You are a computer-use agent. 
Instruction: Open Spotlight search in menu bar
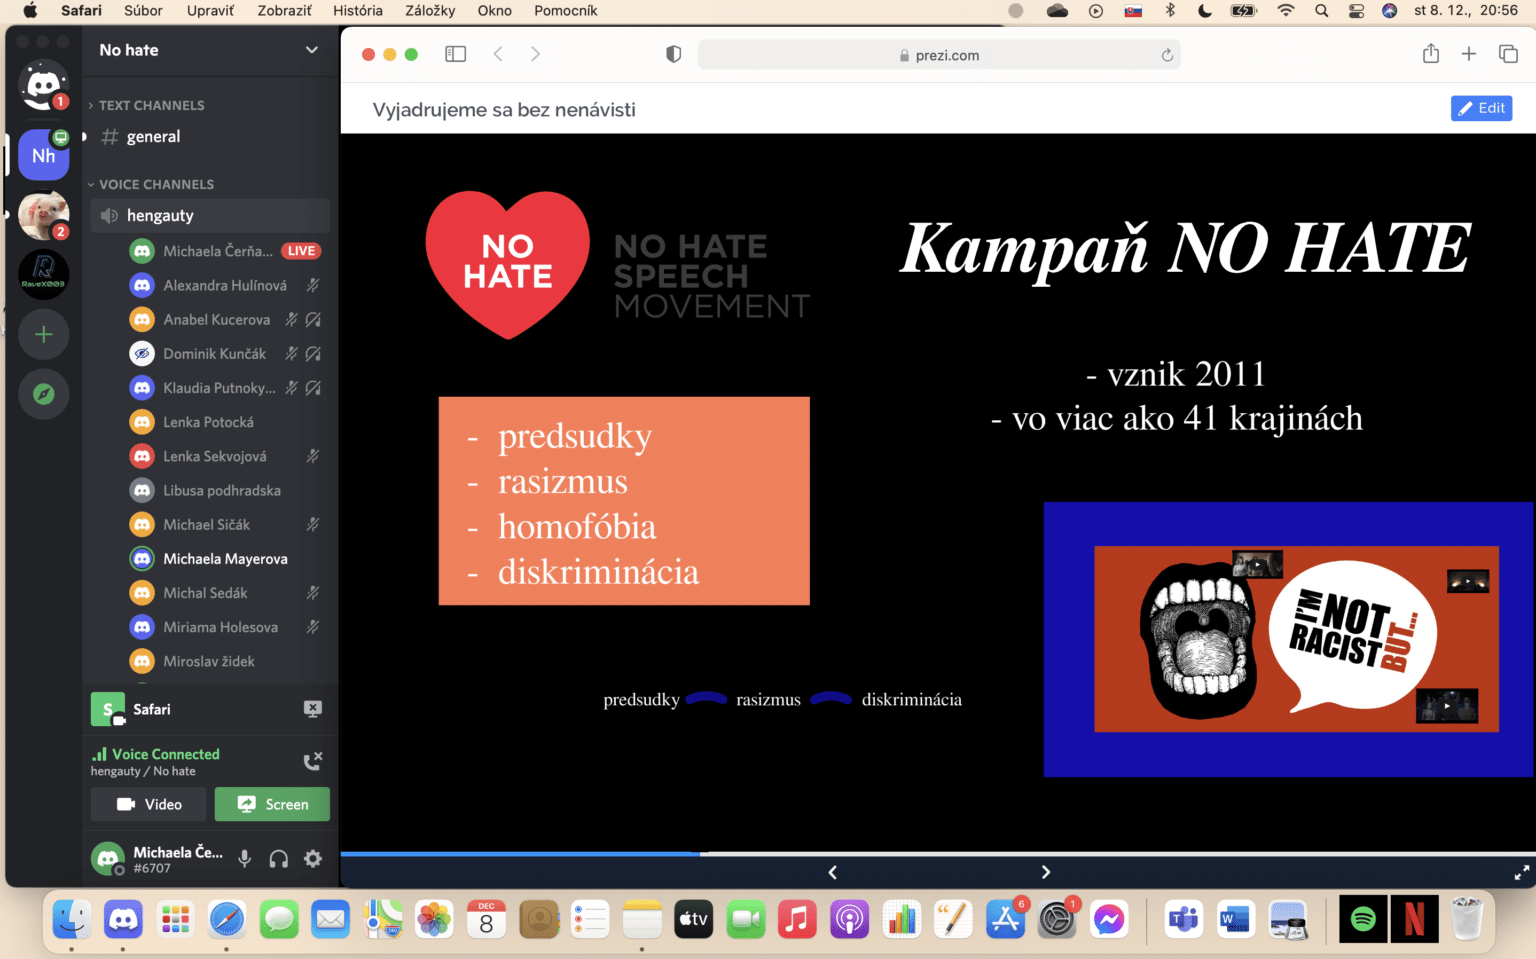pyautogui.click(x=1321, y=10)
